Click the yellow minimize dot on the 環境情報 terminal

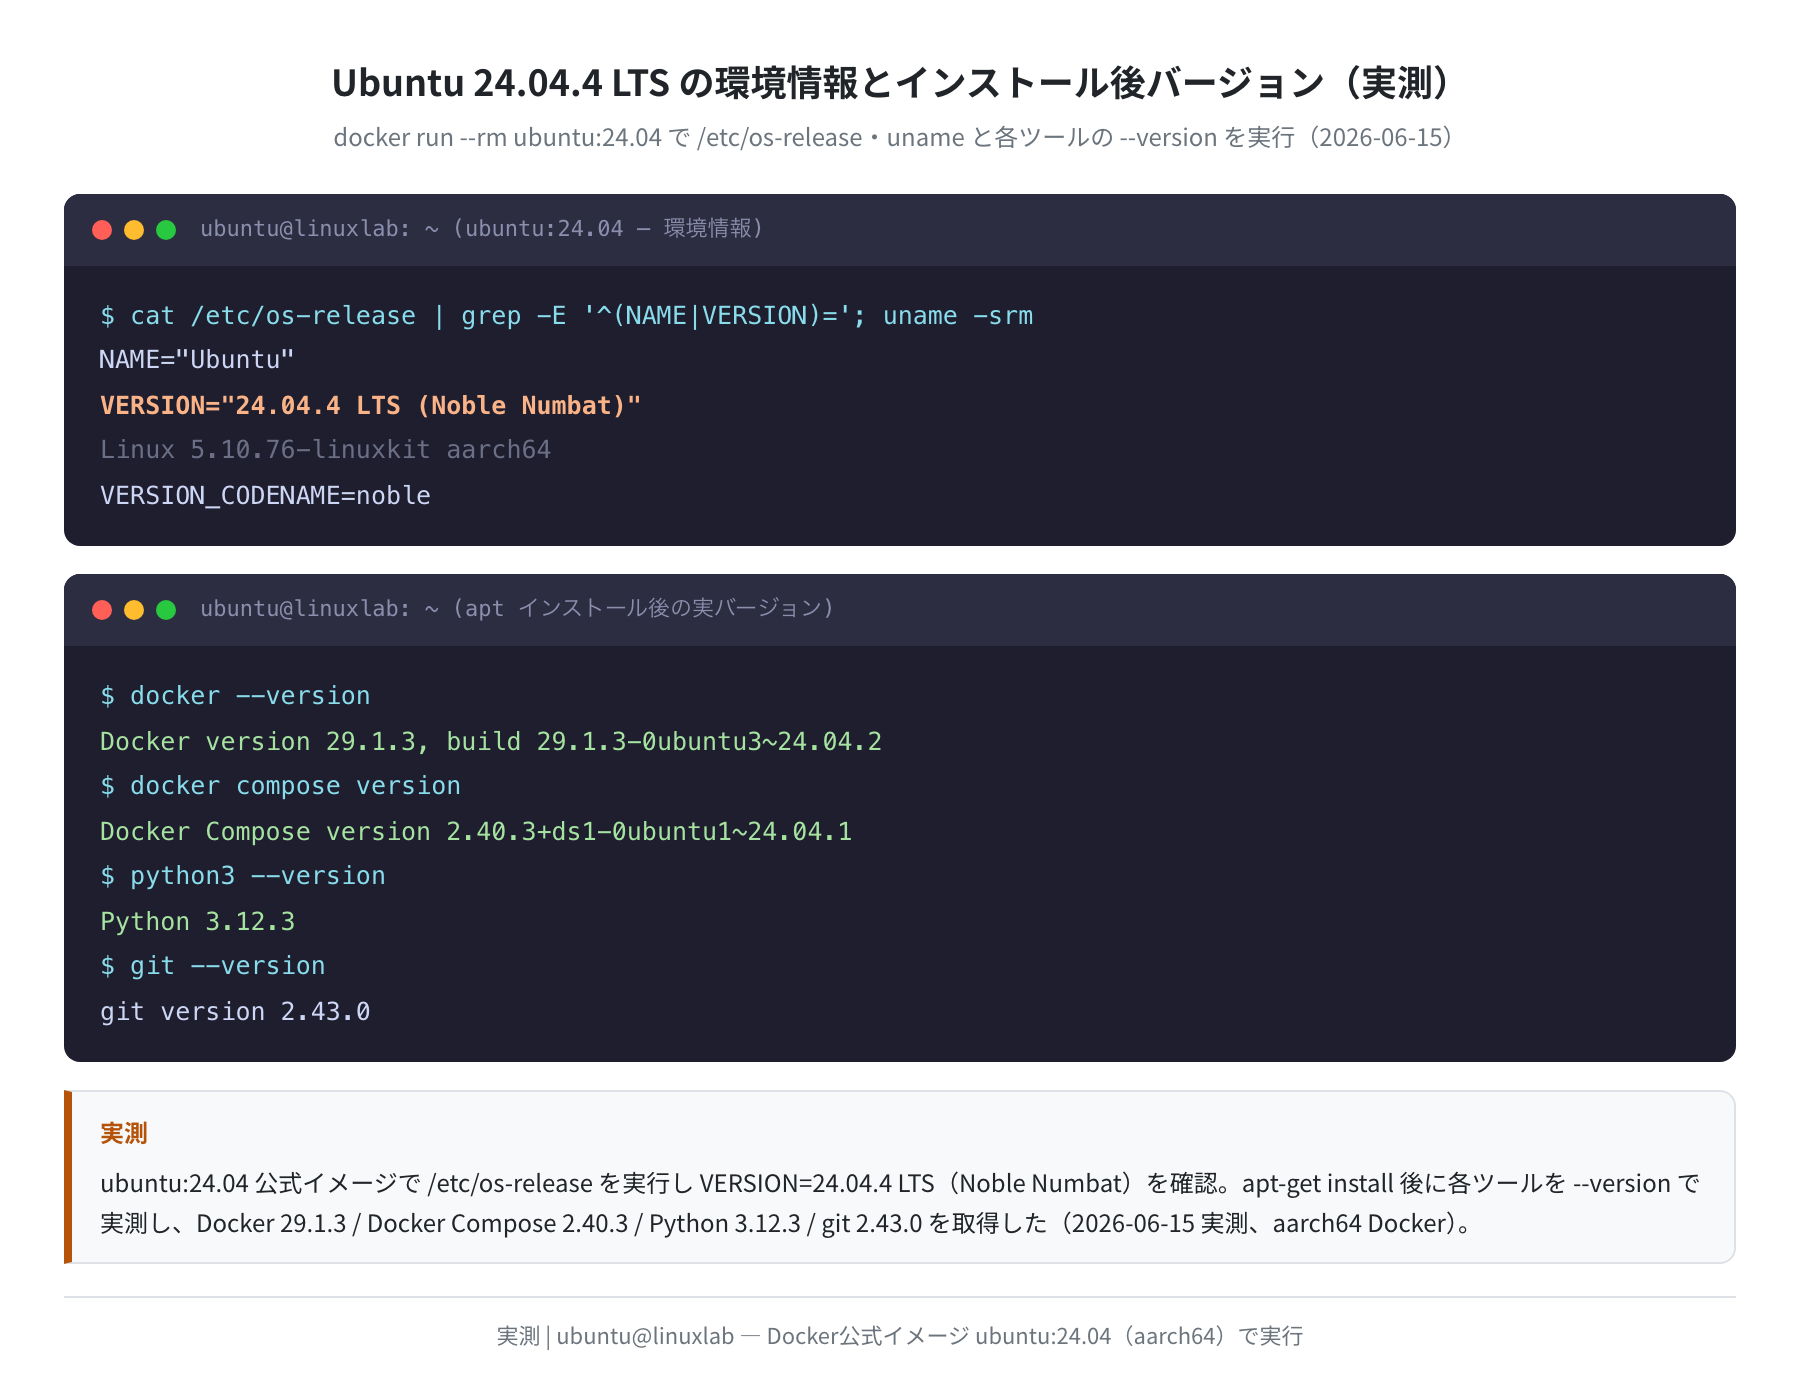coord(134,230)
